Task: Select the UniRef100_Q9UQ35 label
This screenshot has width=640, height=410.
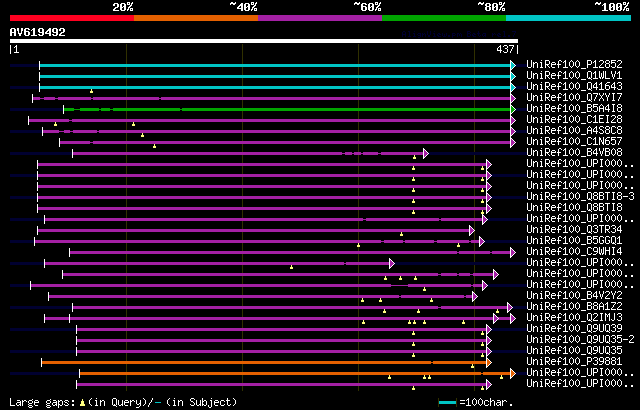Action: 574,351
